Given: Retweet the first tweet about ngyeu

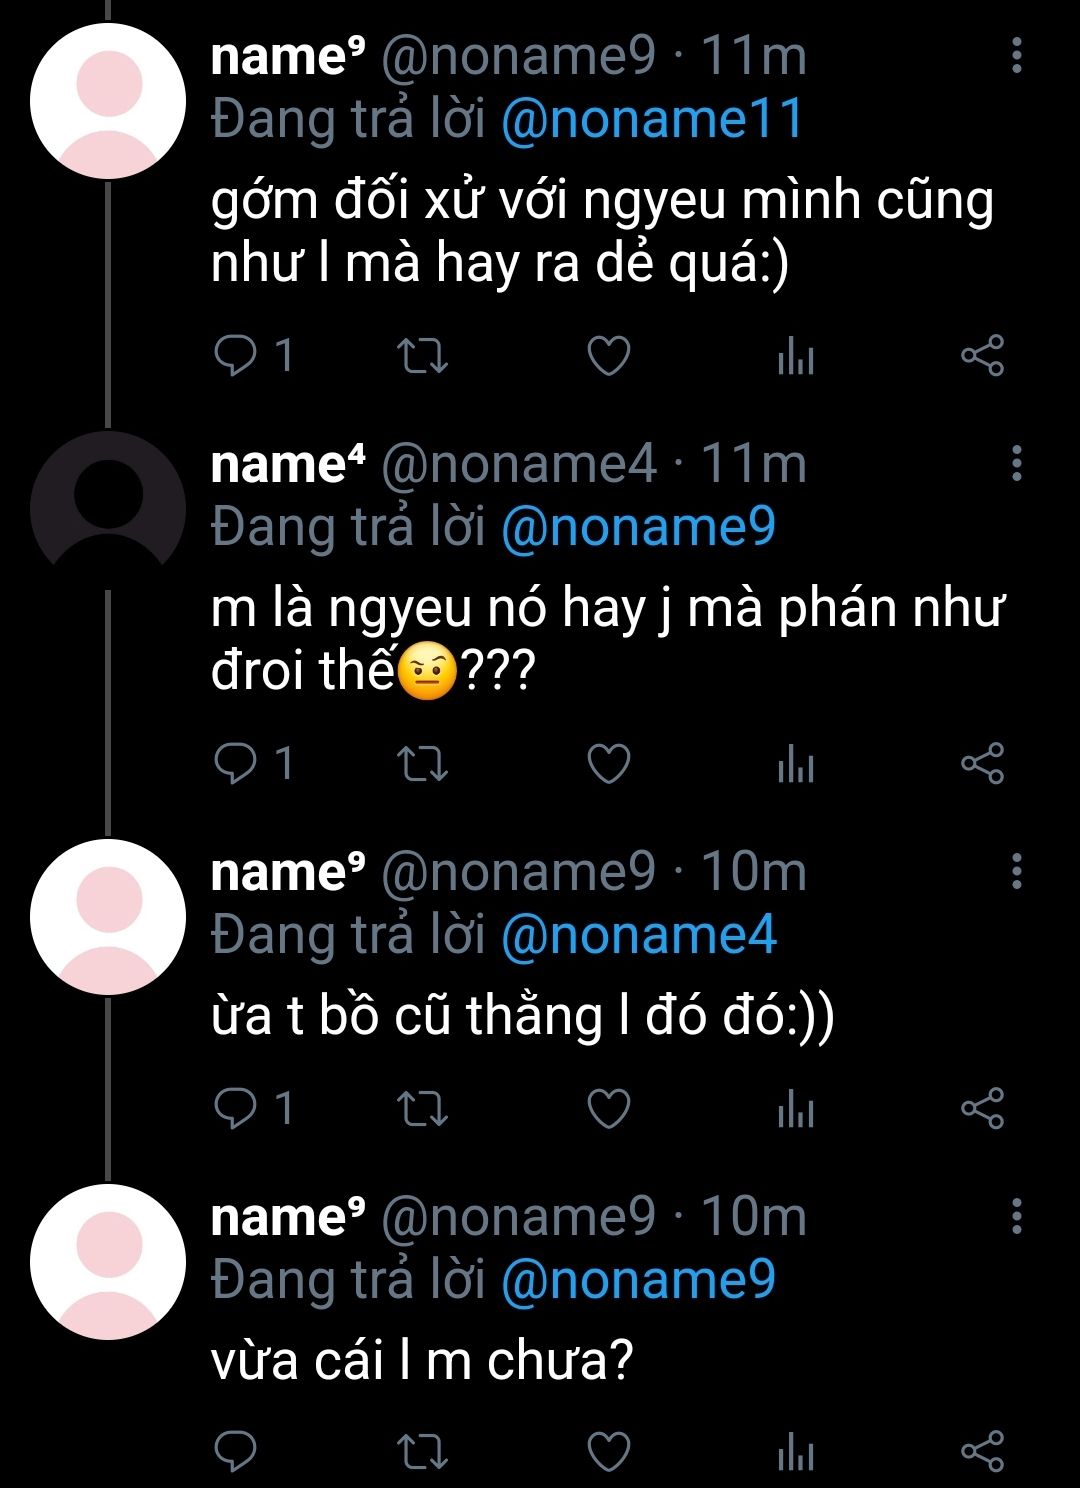Looking at the screenshot, I should point(422,356).
